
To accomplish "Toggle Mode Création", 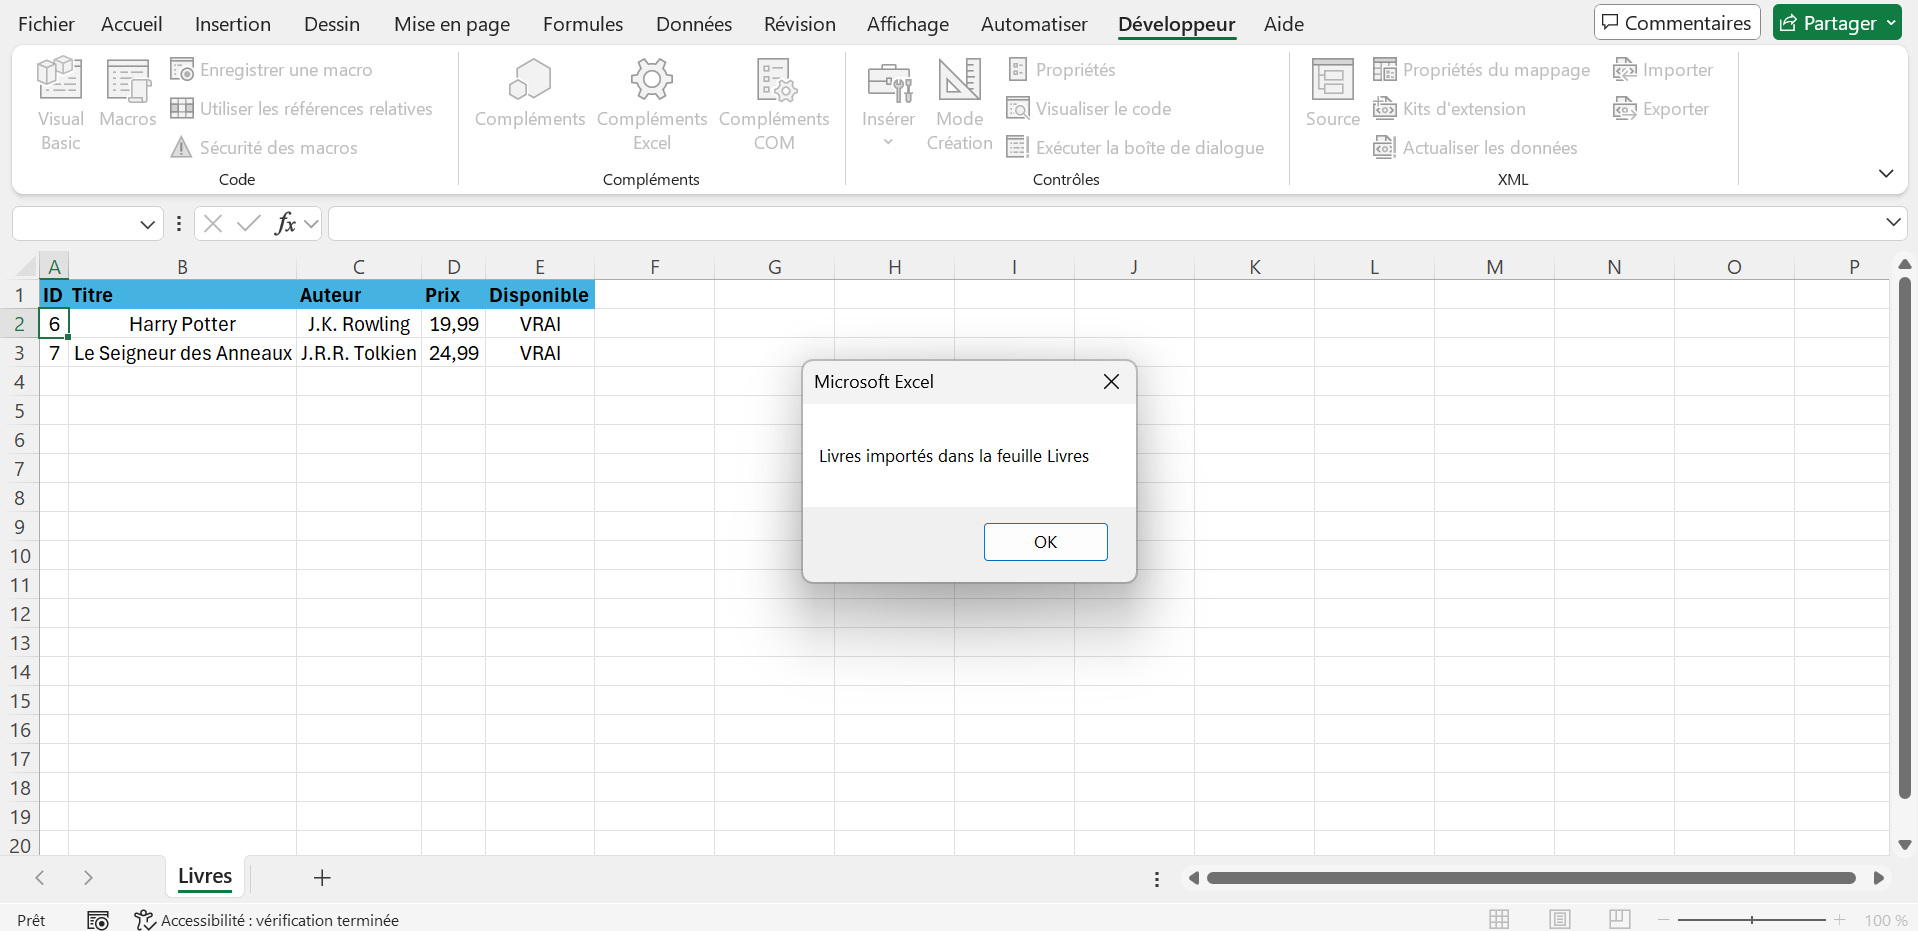I will click(x=959, y=104).
